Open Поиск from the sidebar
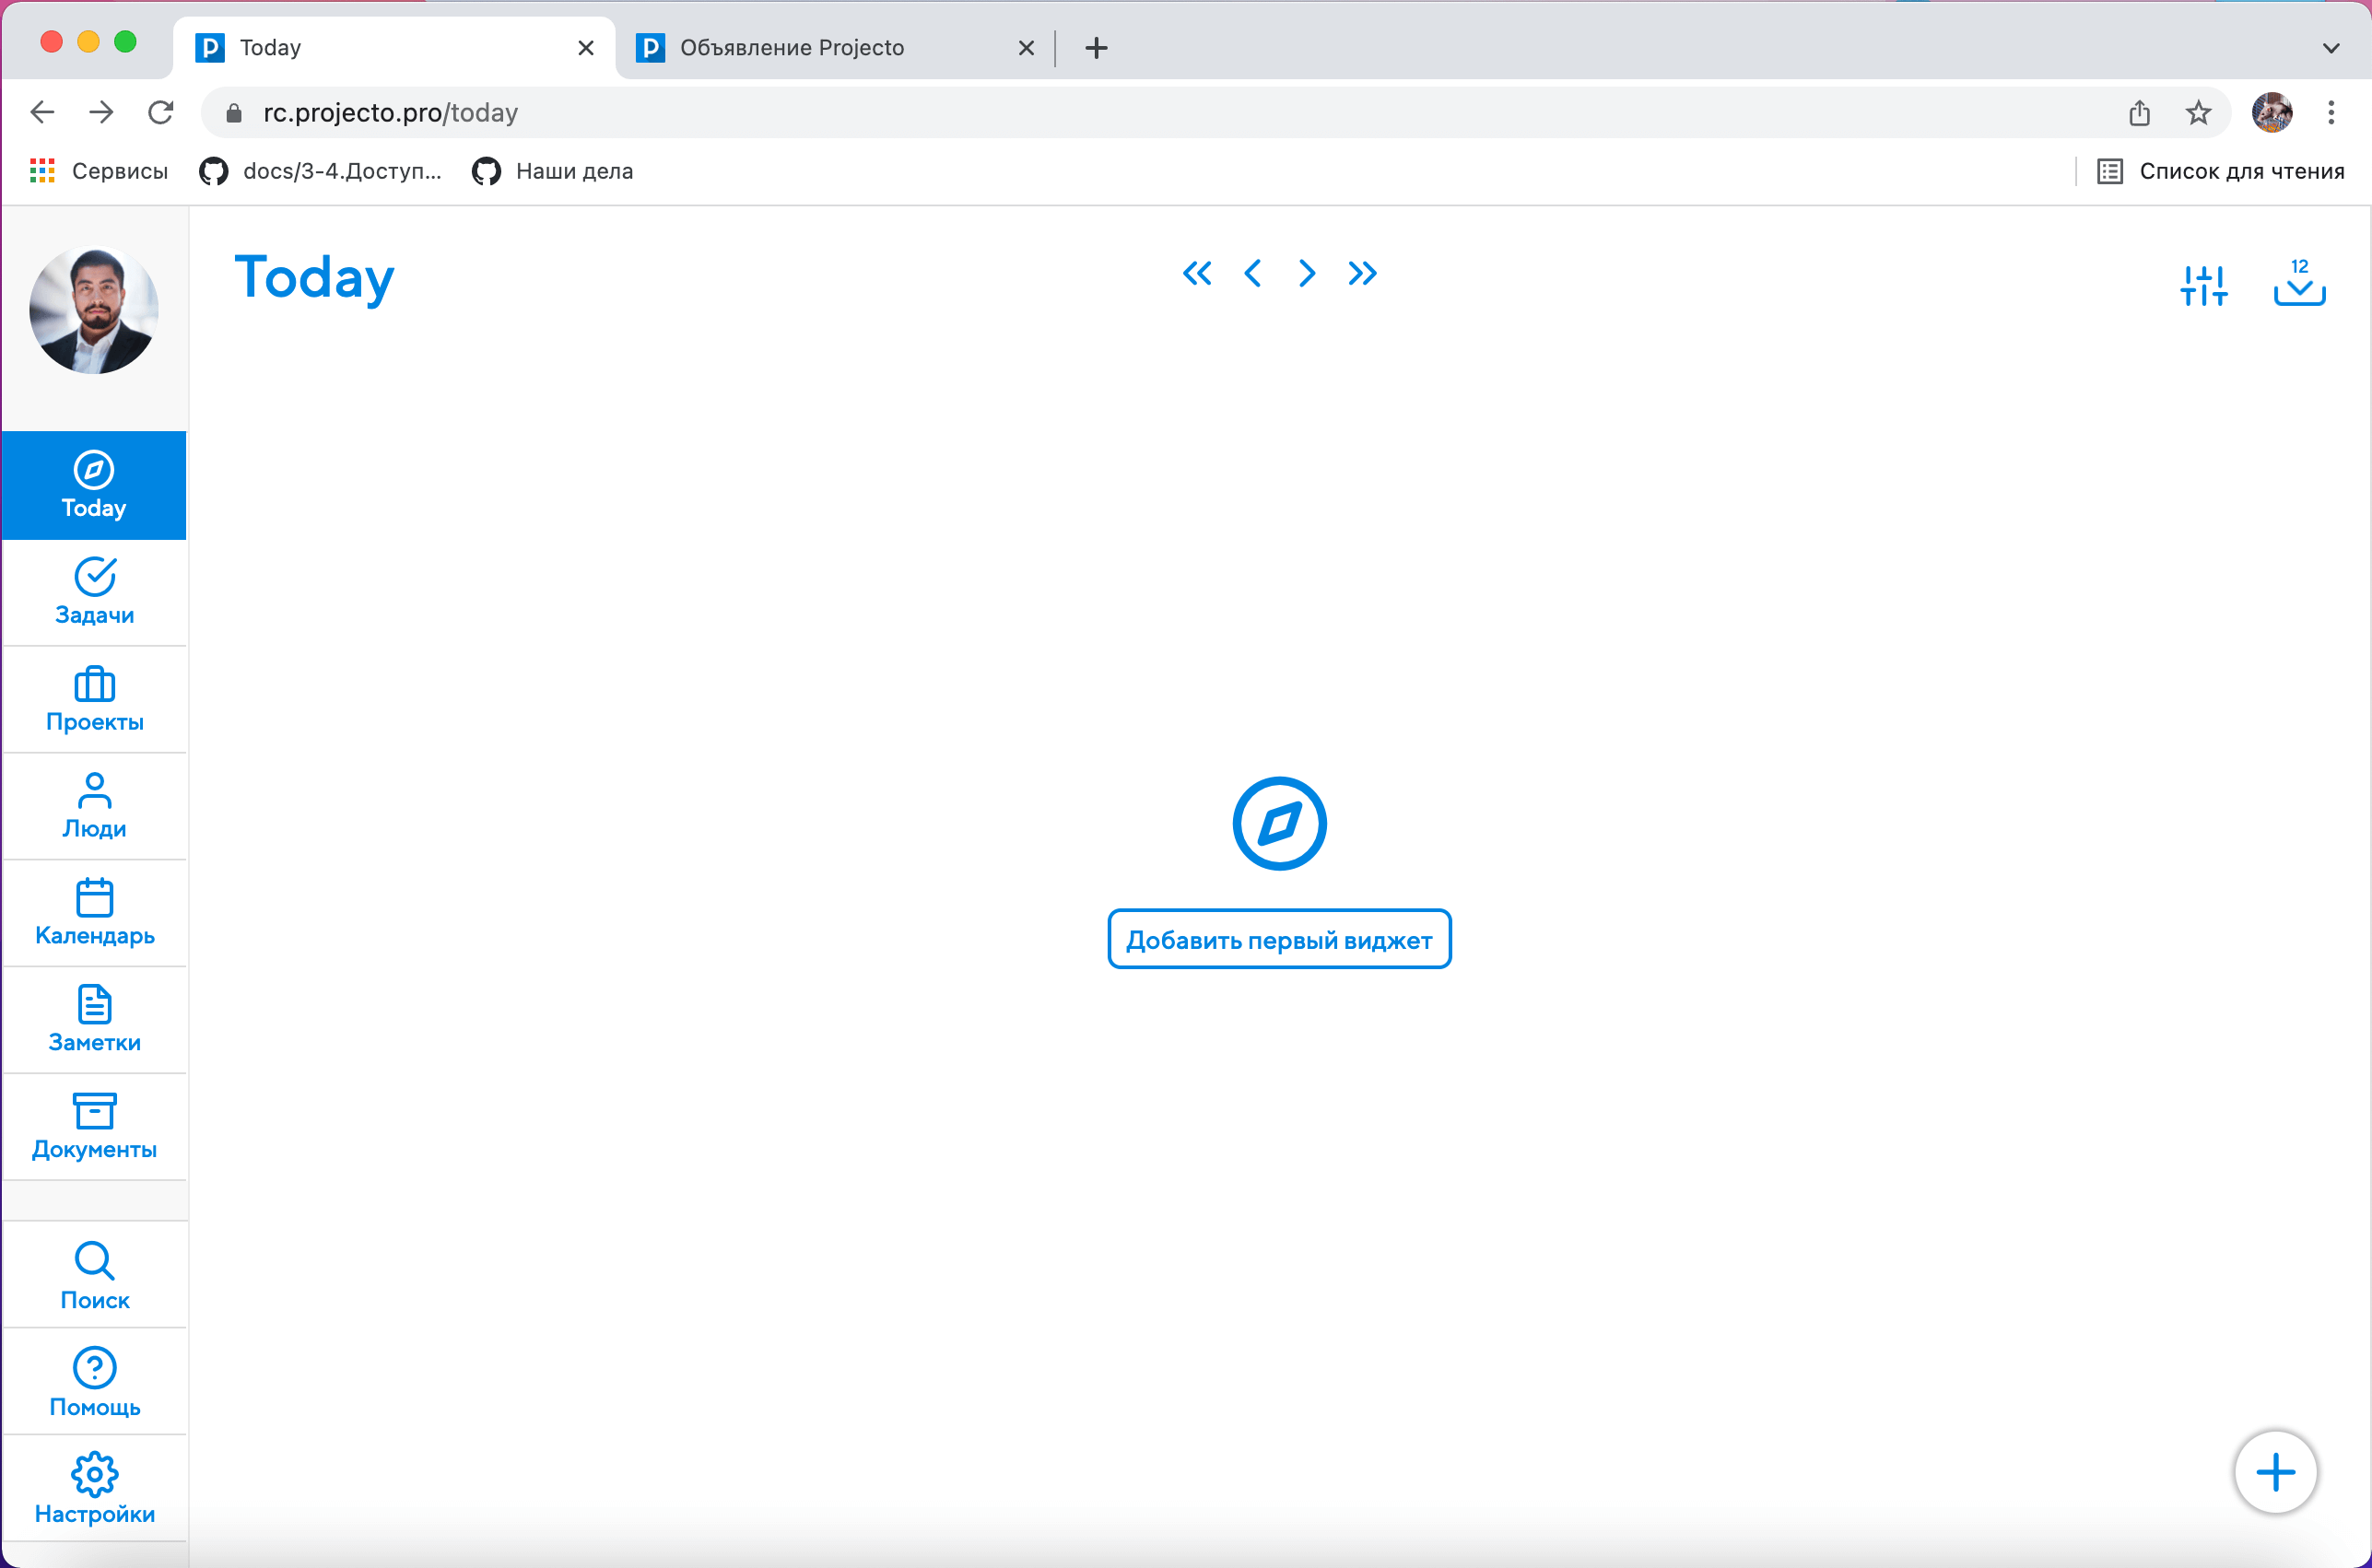Screen dimensions: 2372x1568 click(x=94, y=1276)
